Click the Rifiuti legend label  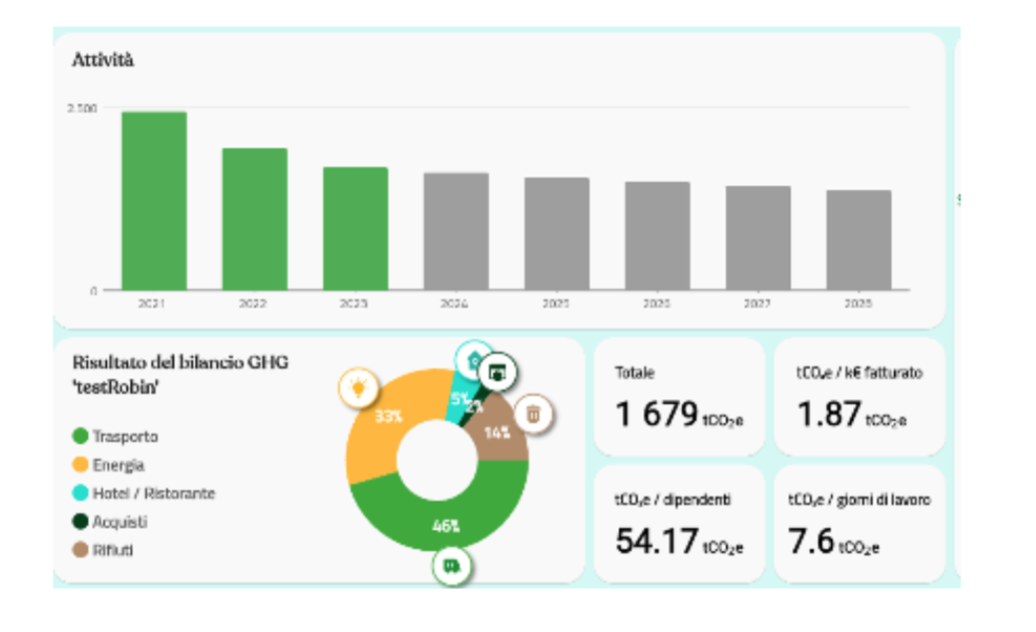113,550
